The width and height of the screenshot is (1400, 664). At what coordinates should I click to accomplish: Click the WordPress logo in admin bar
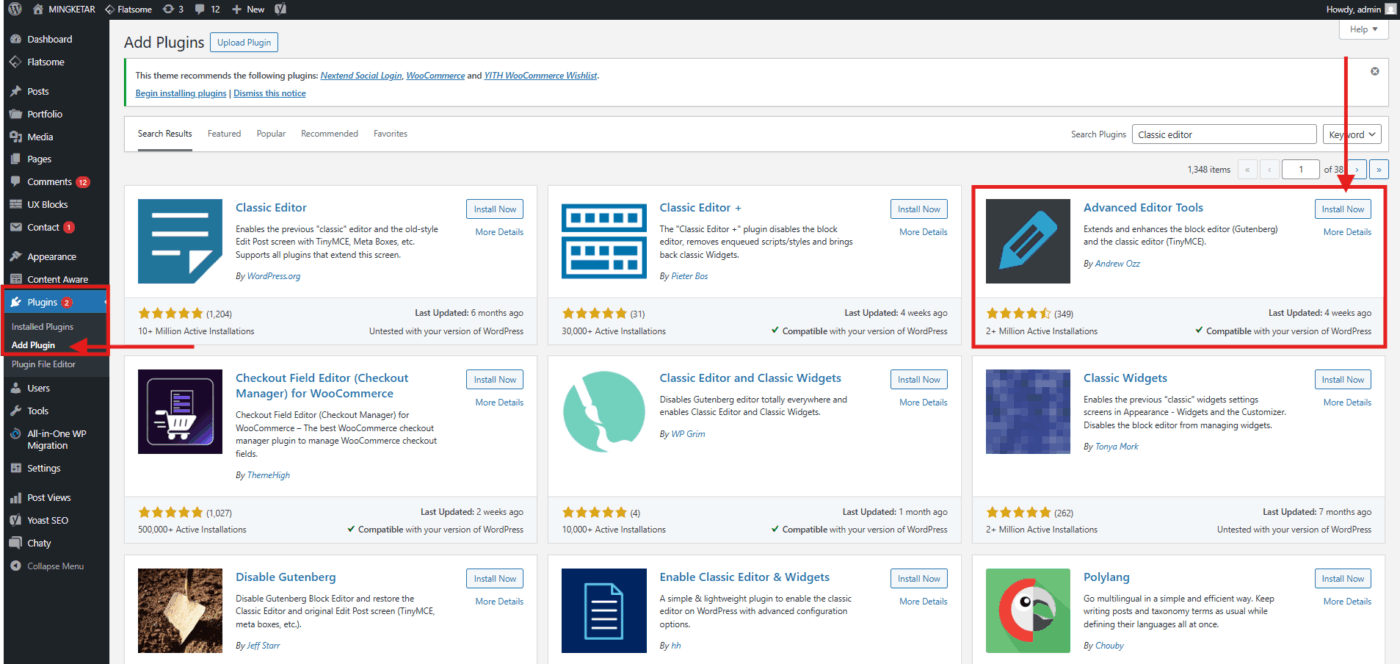click(x=15, y=9)
